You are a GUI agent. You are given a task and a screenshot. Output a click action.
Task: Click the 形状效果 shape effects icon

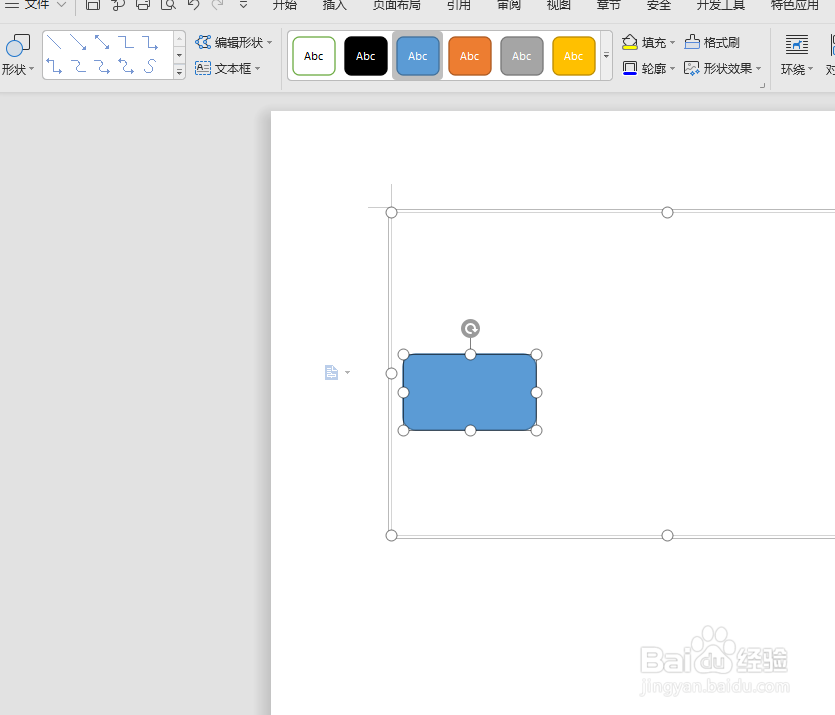[x=692, y=68]
